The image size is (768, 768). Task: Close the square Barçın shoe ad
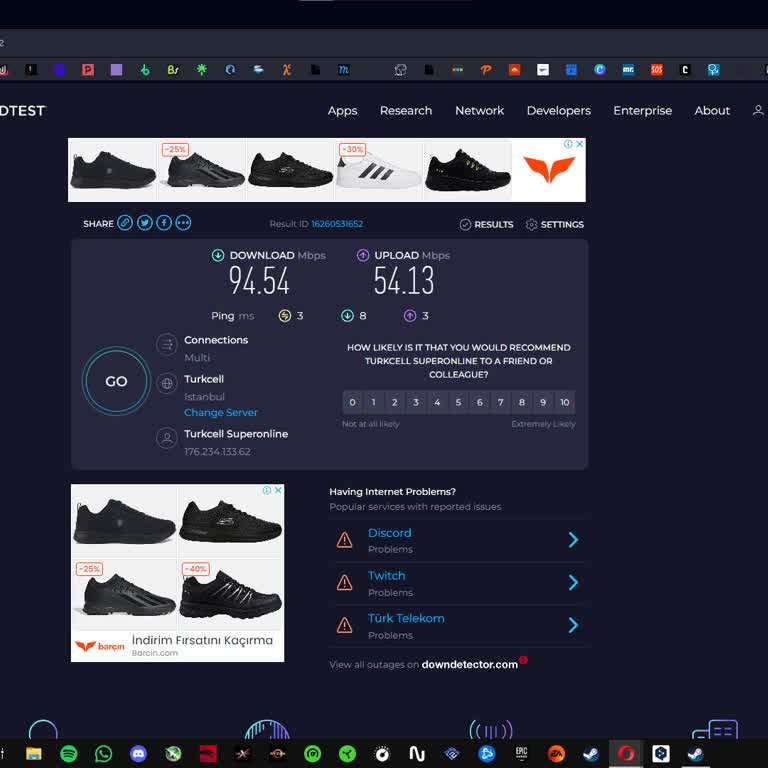point(278,490)
